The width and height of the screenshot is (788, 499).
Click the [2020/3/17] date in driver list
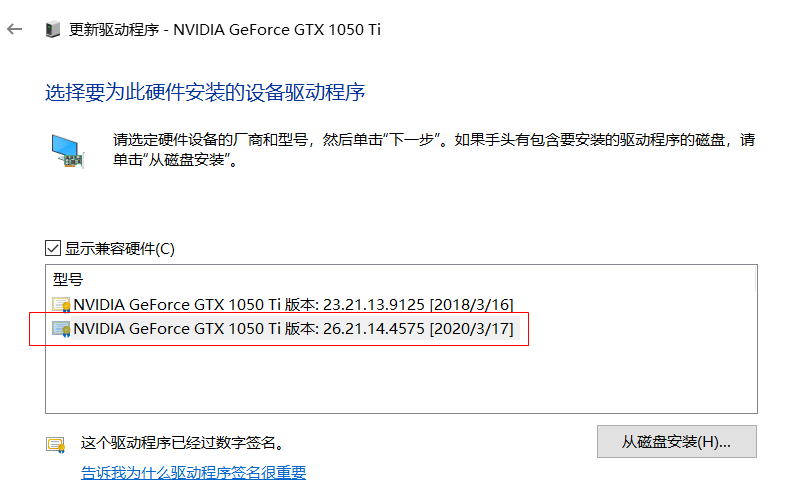click(471, 329)
